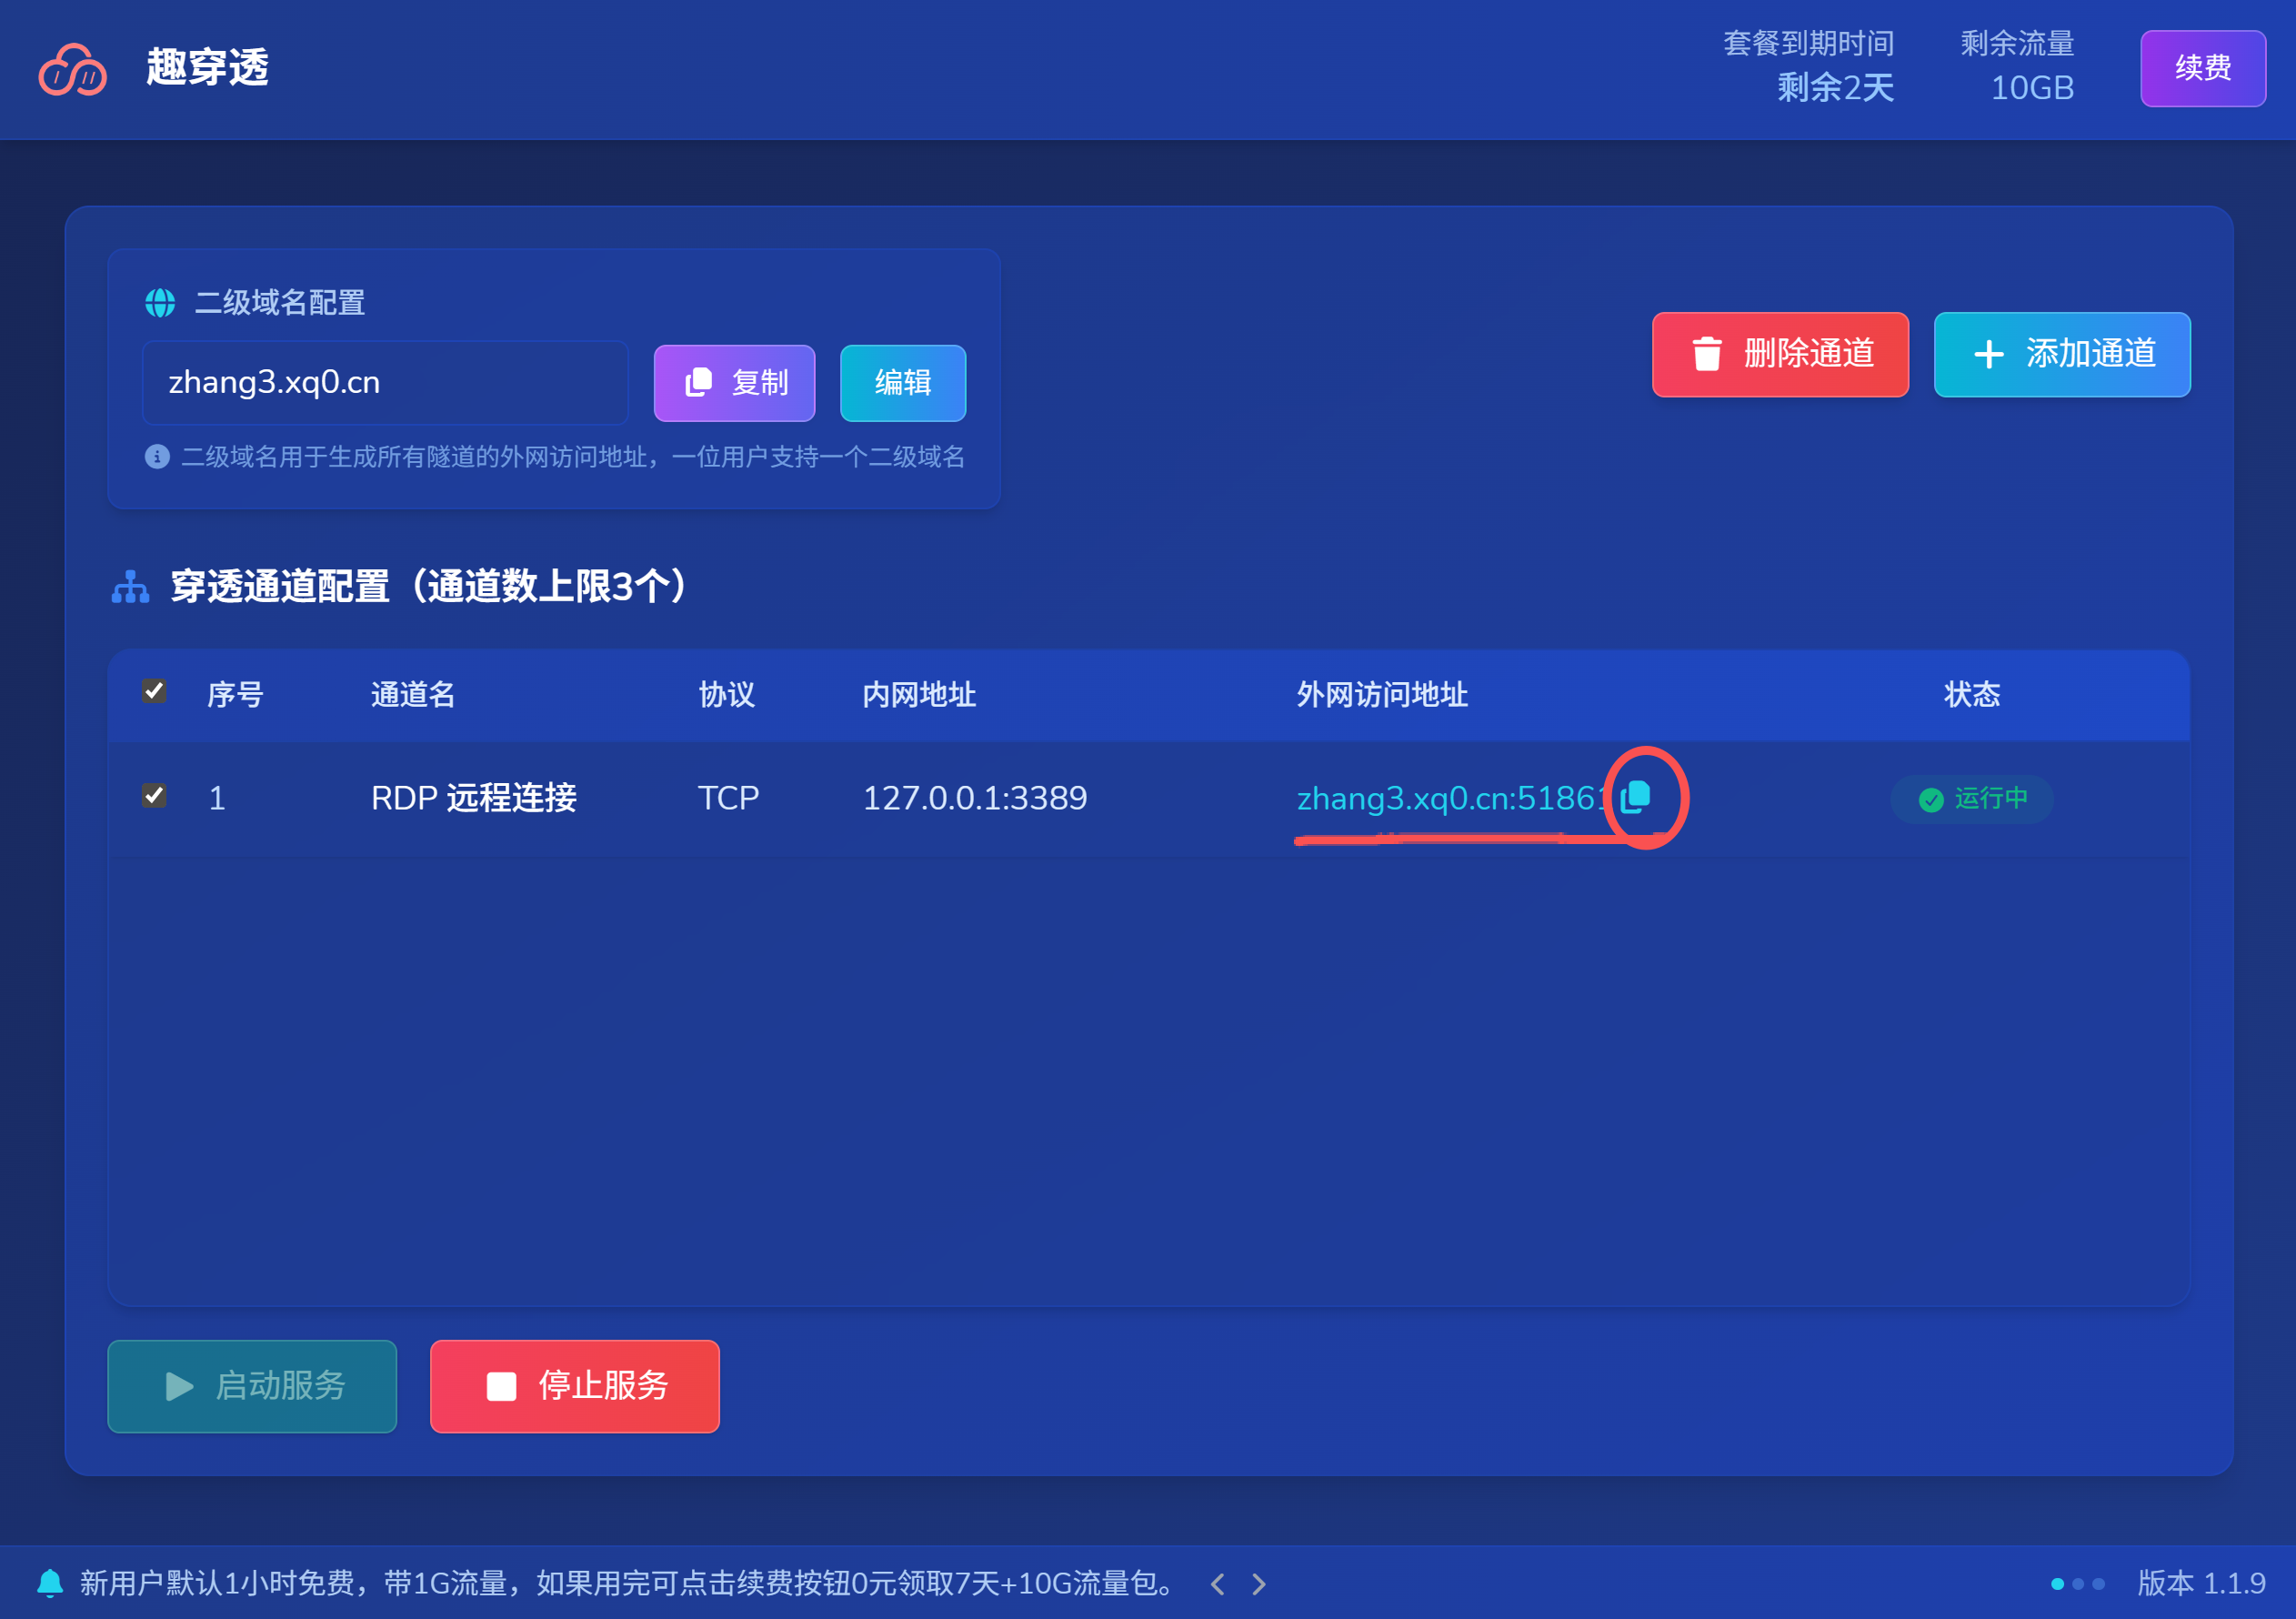Click the network hierarchy icon beside 穿透通道配置

pos(130,587)
